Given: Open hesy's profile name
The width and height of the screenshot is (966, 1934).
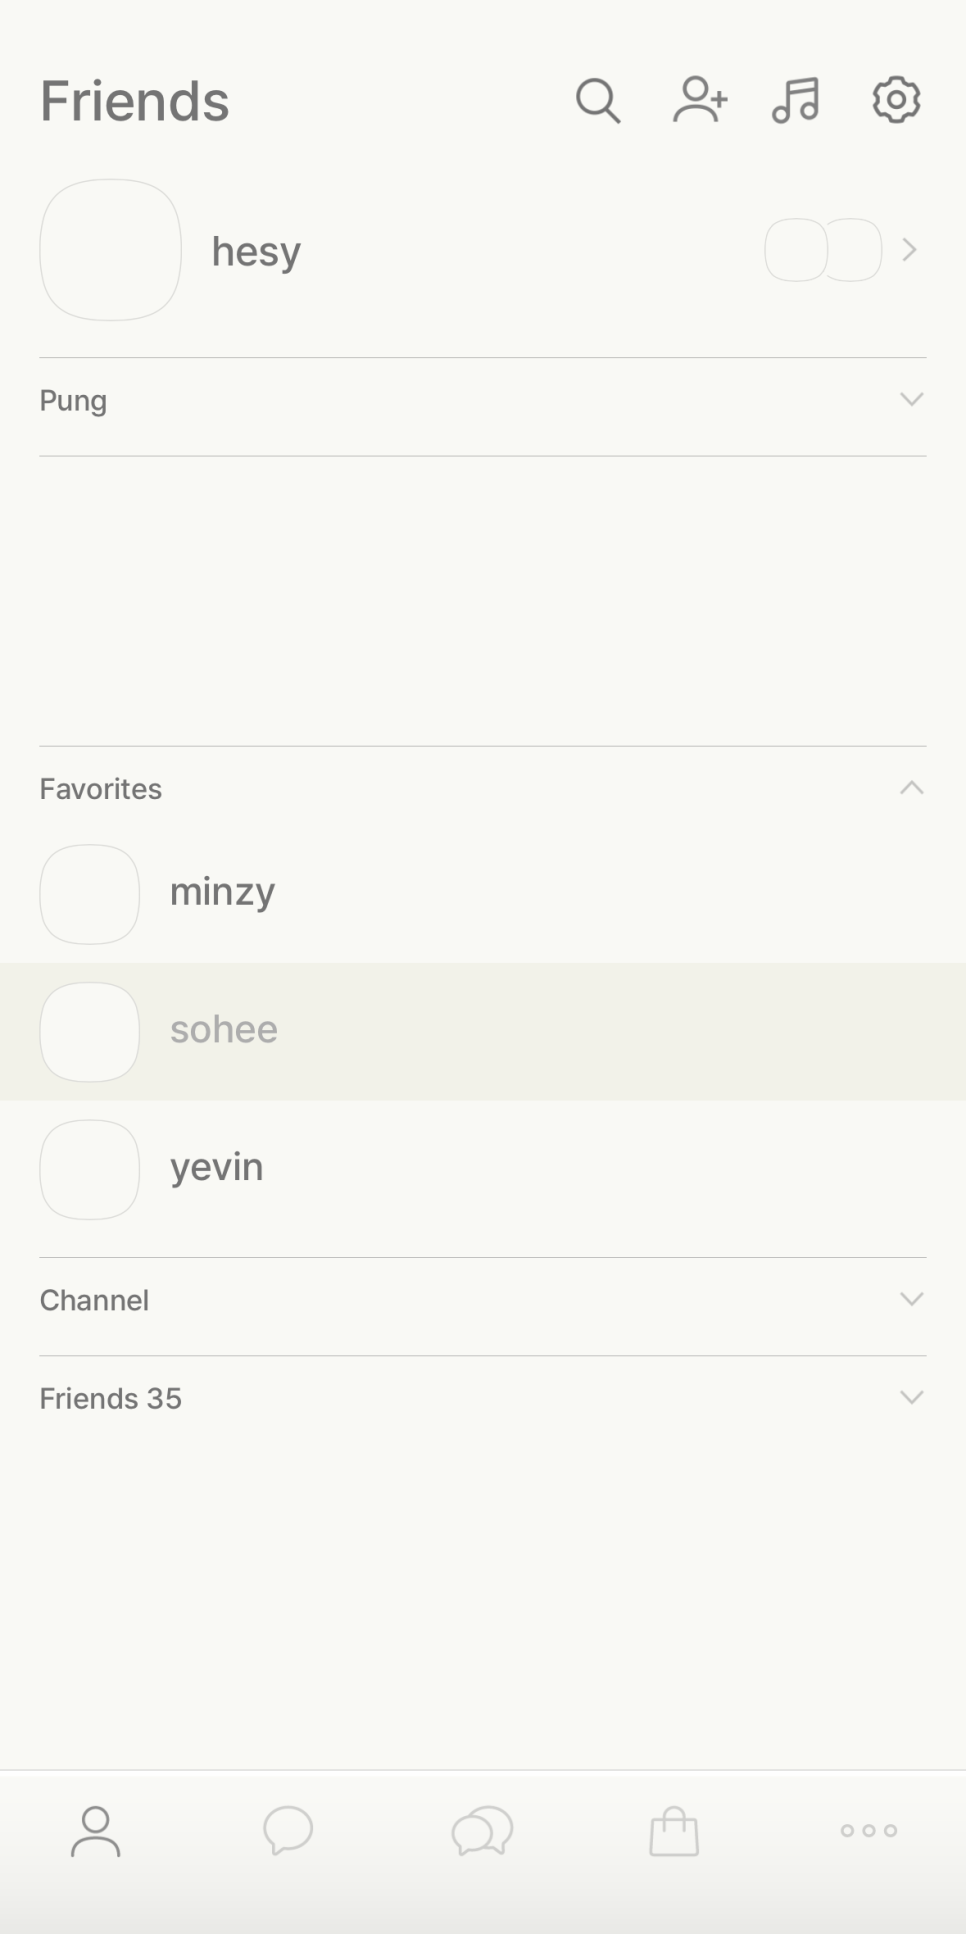Looking at the screenshot, I should (x=256, y=251).
